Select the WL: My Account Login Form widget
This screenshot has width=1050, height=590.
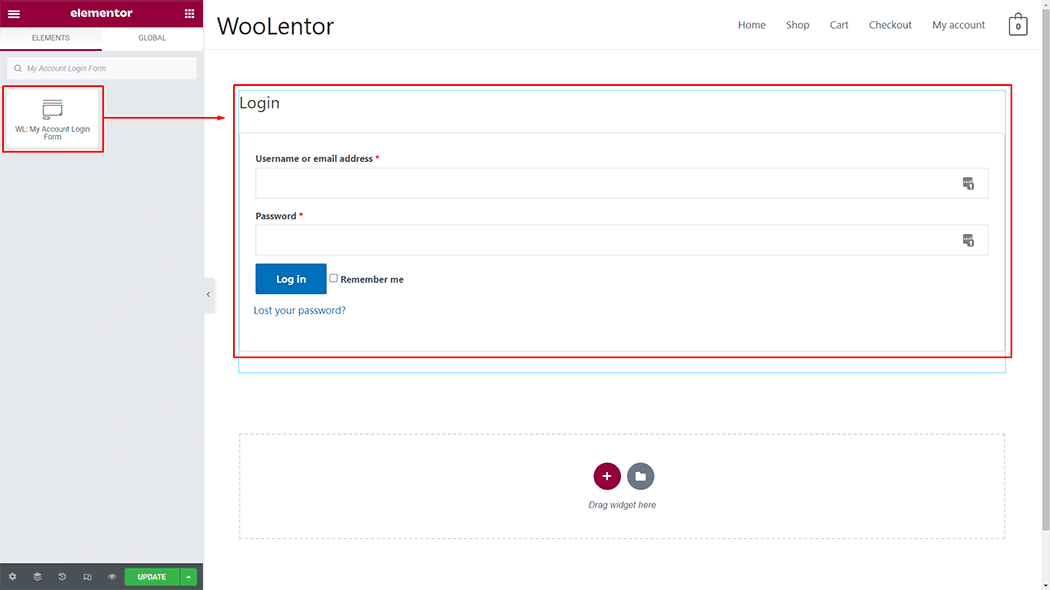pos(53,119)
